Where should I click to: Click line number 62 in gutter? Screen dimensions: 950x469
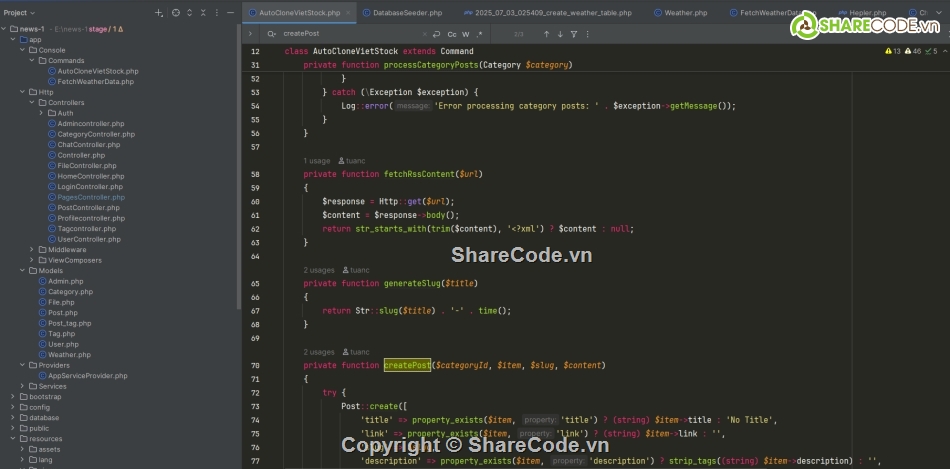click(x=255, y=229)
